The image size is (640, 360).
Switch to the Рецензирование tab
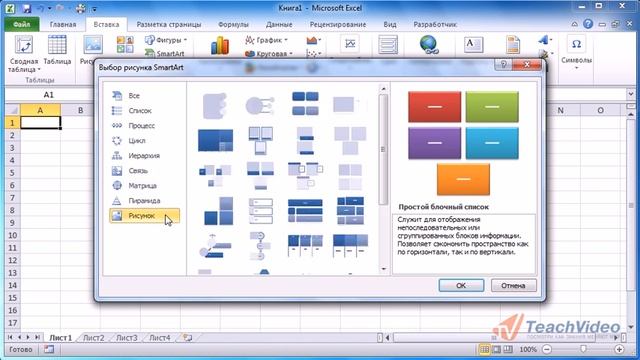pos(338,24)
